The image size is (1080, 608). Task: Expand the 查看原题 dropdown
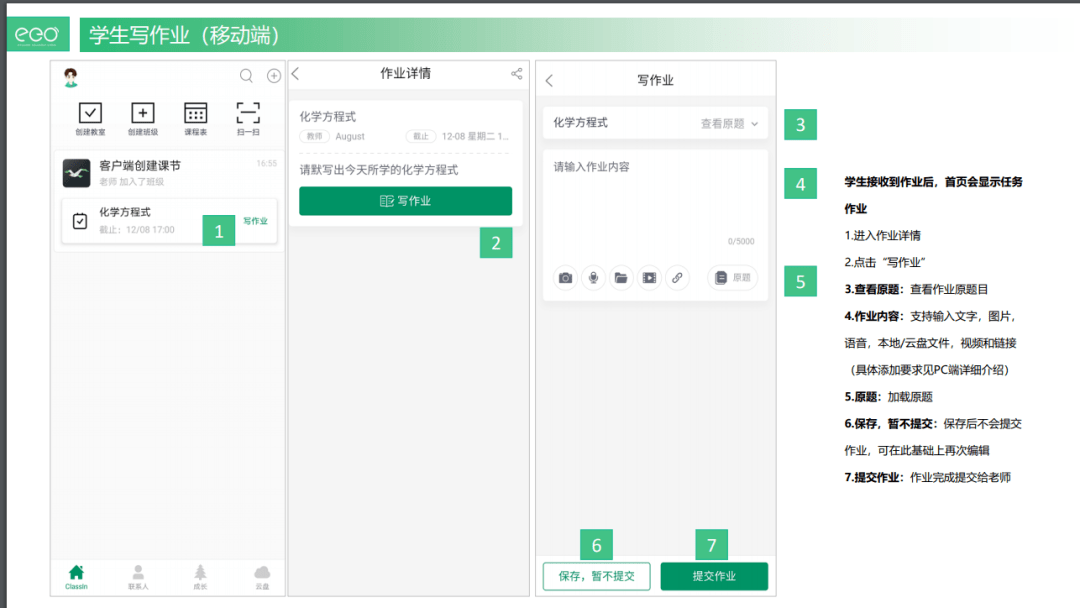coord(729,124)
